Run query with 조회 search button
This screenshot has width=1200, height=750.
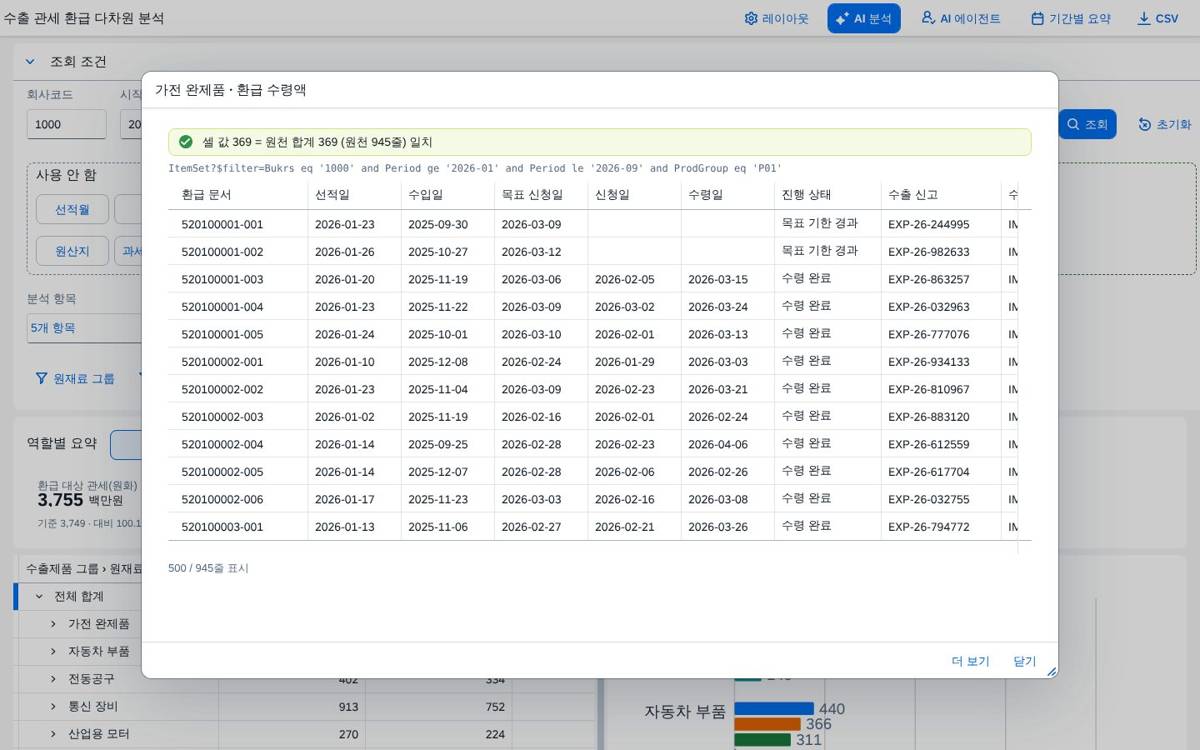1087,124
